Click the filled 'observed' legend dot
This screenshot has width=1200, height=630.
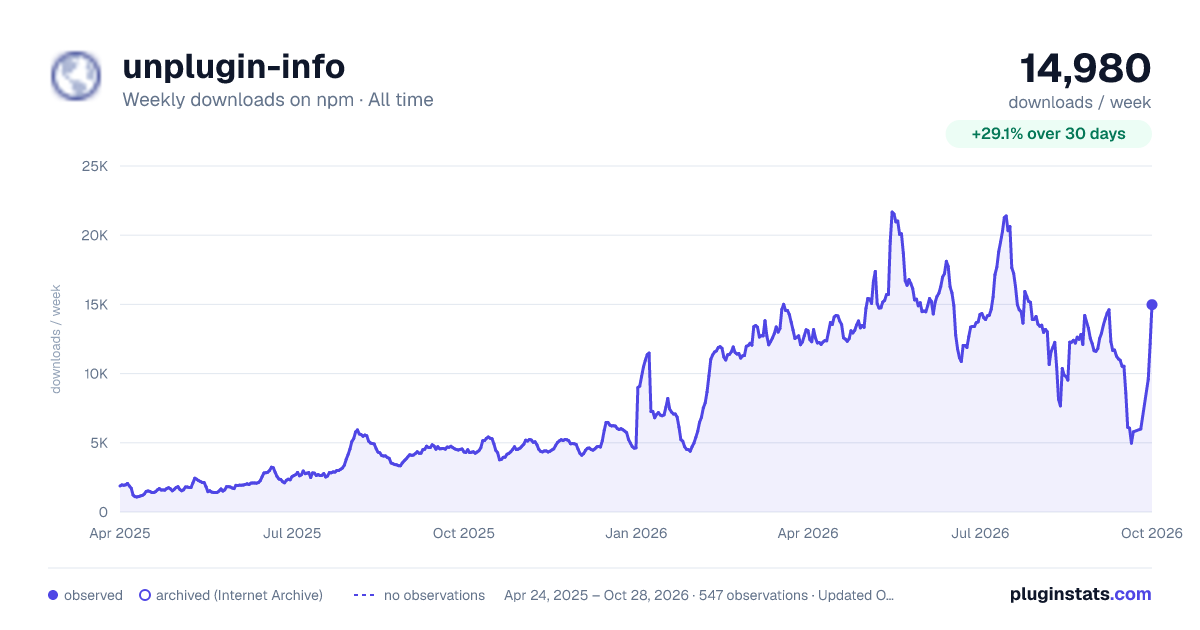click(x=53, y=595)
